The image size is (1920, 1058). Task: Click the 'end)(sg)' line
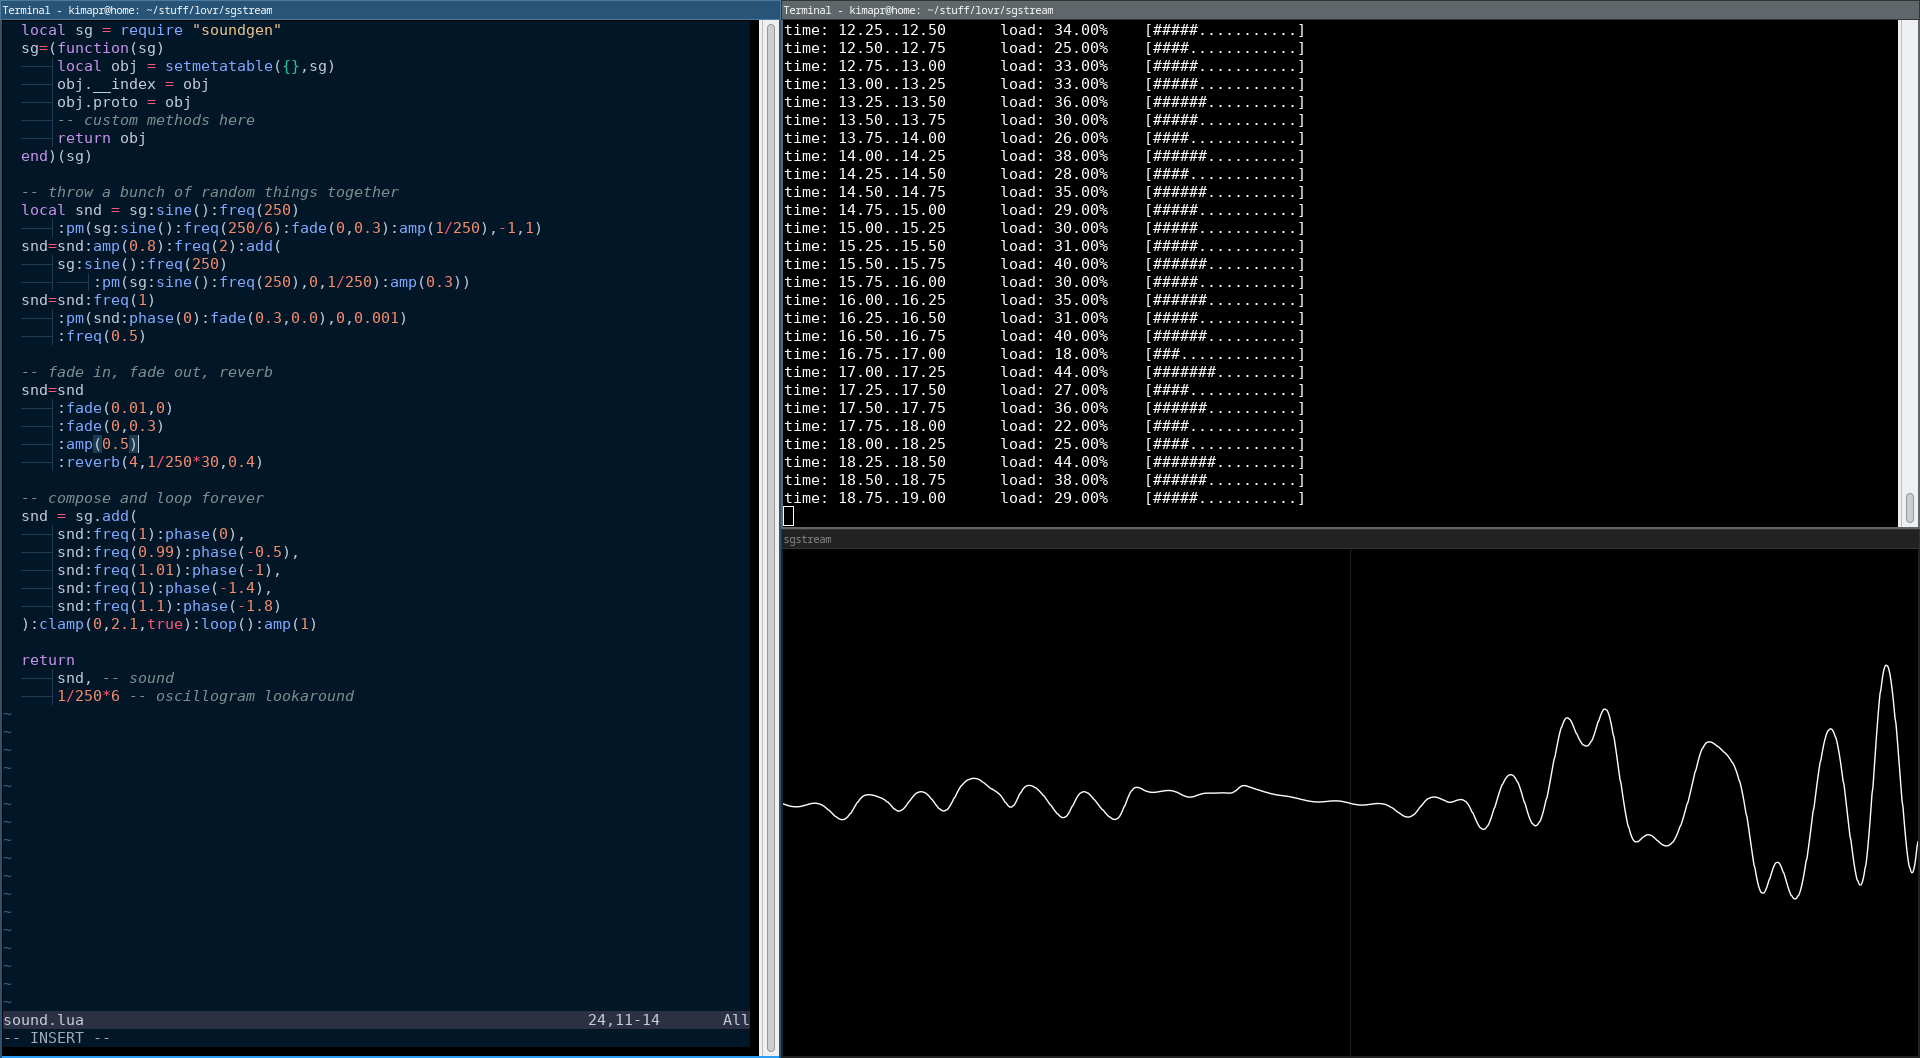(x=56, y=156)
